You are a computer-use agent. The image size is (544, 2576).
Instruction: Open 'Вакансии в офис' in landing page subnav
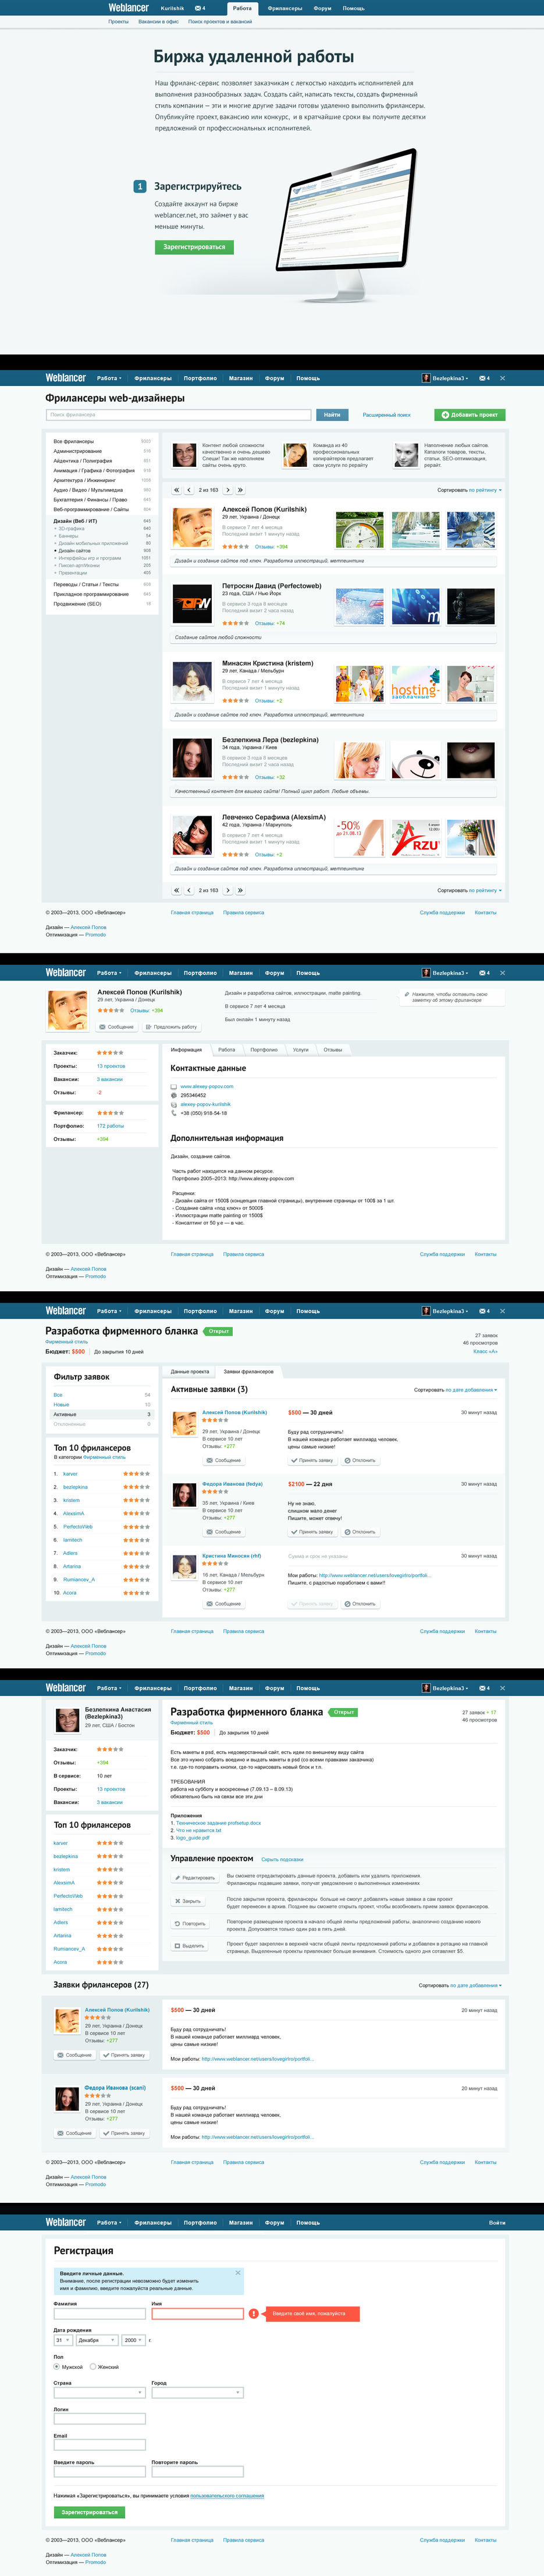[158, 21]
